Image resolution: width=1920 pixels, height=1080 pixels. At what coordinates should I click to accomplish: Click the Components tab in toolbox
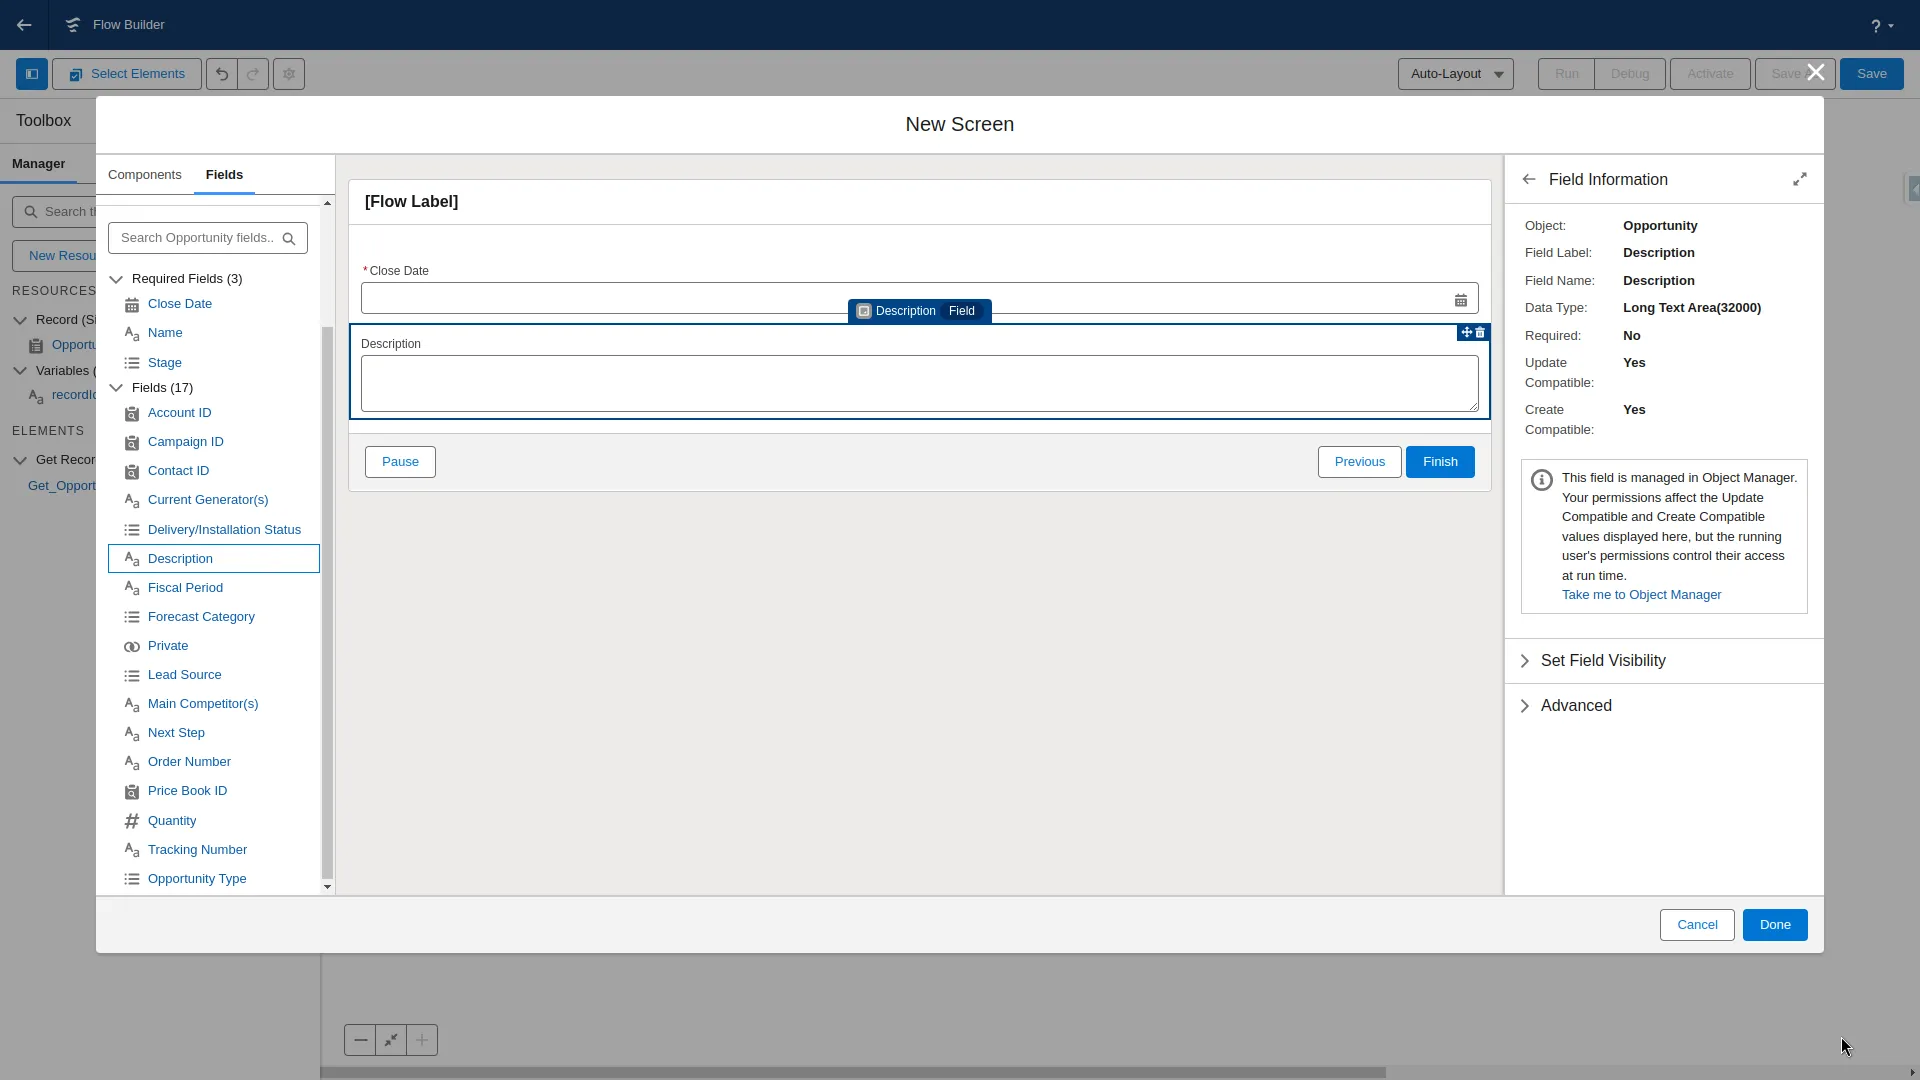point(145,174)
